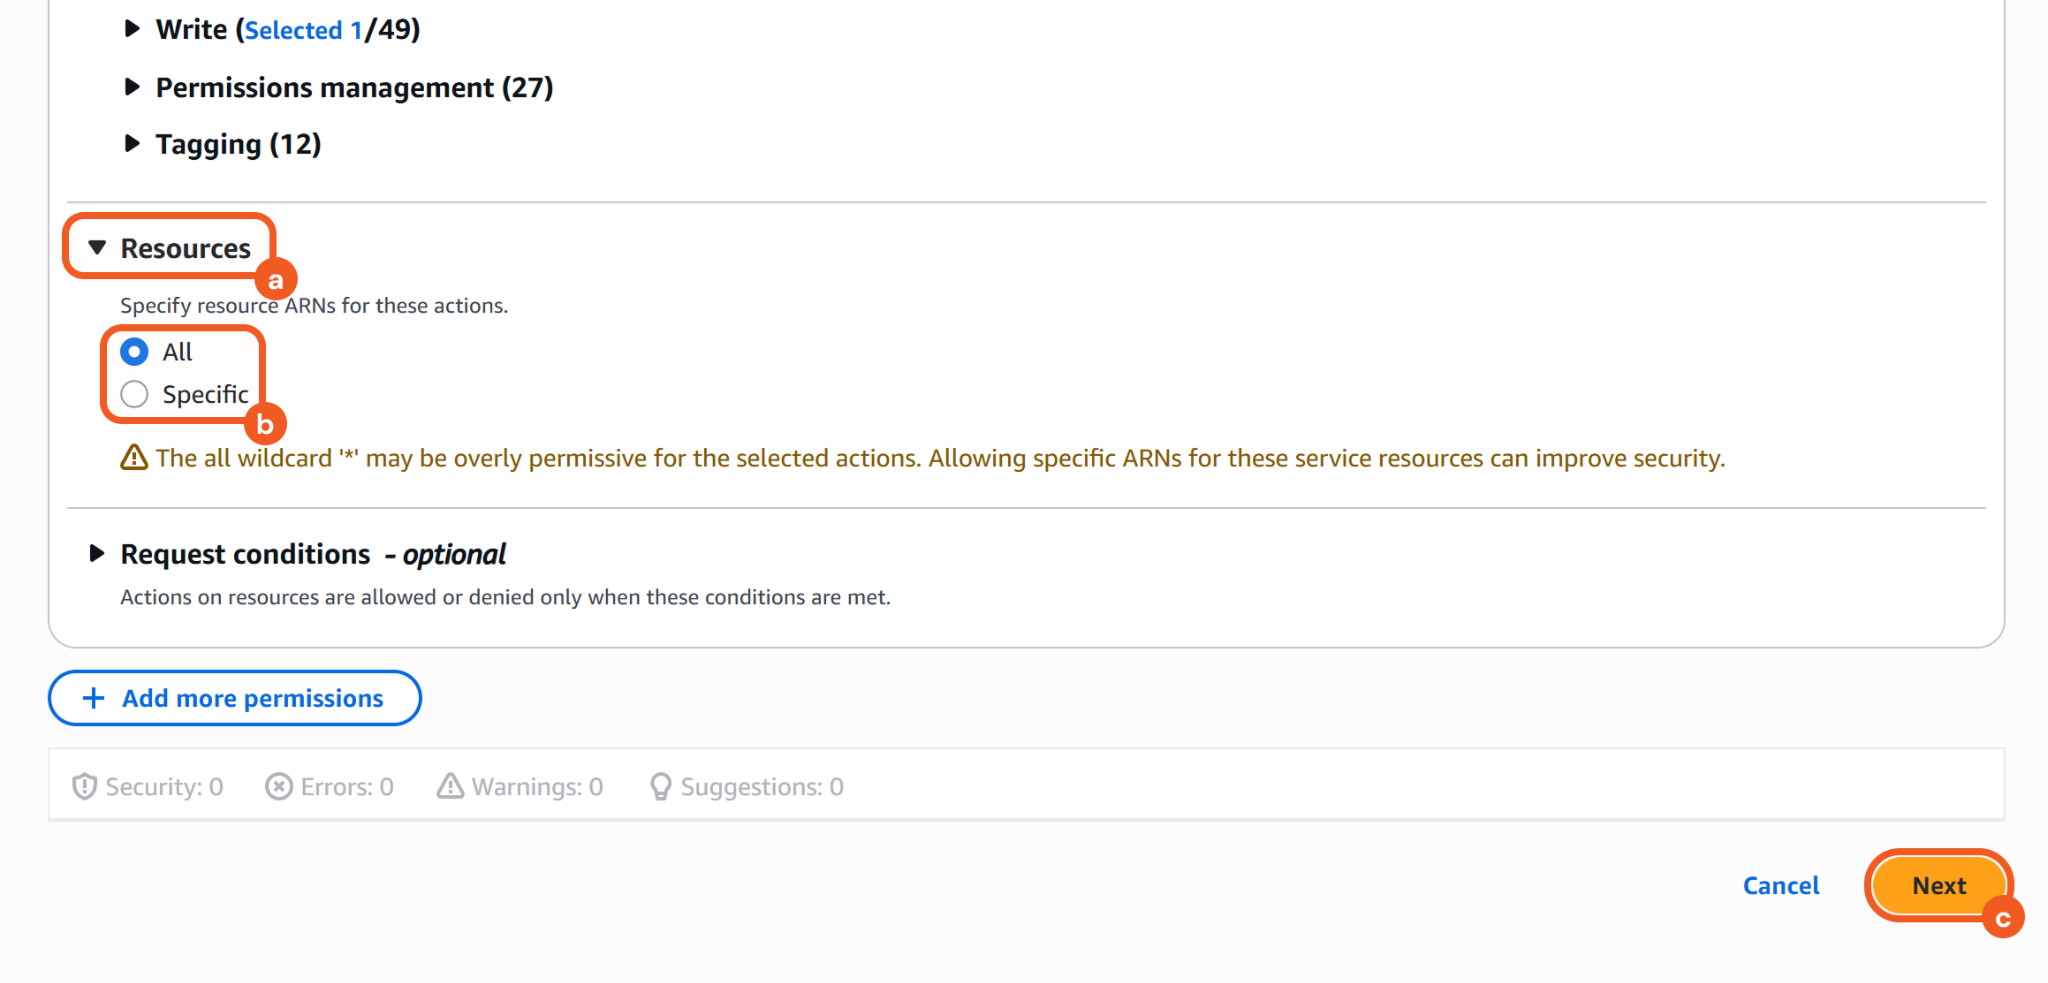Expand the Permissions management section
Screen dimensions: 2048x983
pyautogui.click(x=132, y=87)
